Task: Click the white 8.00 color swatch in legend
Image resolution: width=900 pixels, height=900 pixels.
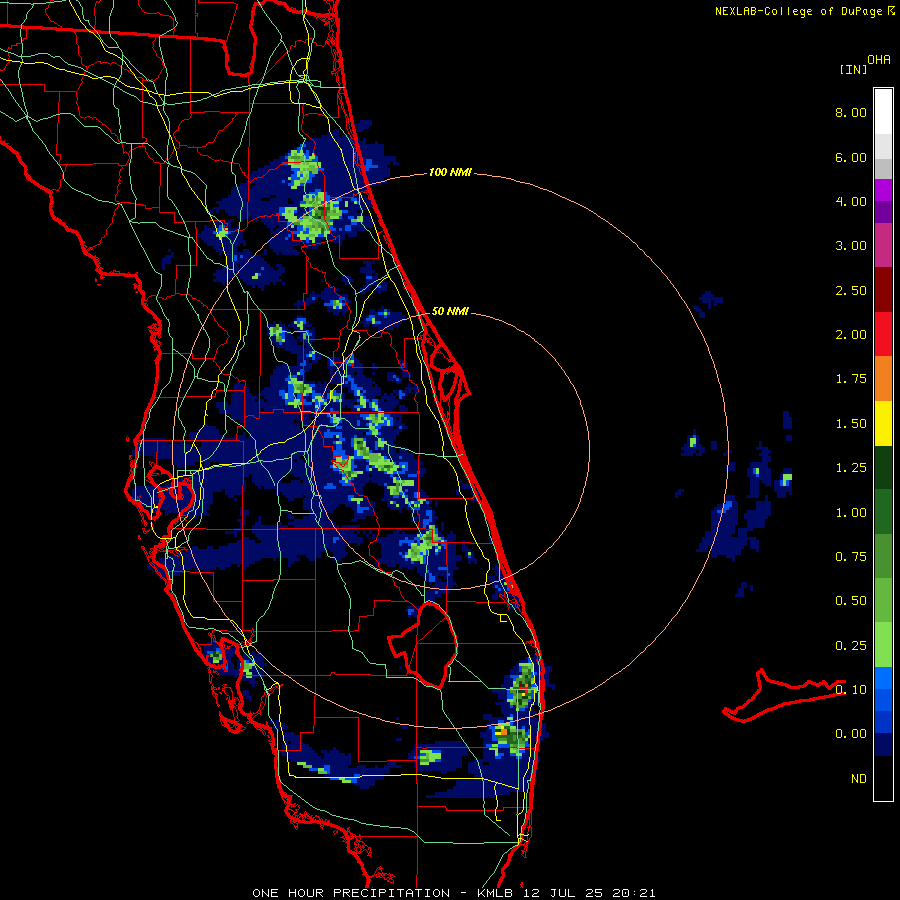Action: (x=883, y=112)
